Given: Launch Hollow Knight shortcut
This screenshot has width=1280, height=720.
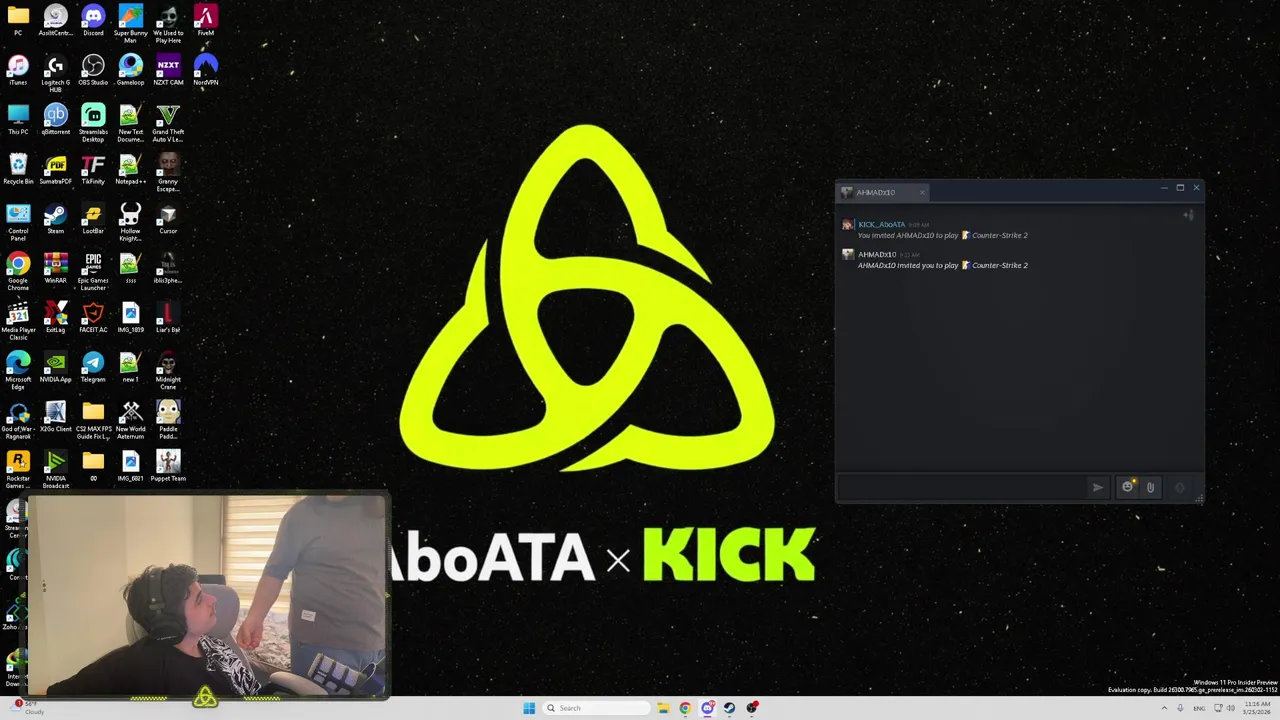Looking at the screenshot, I should pos(131,221).
